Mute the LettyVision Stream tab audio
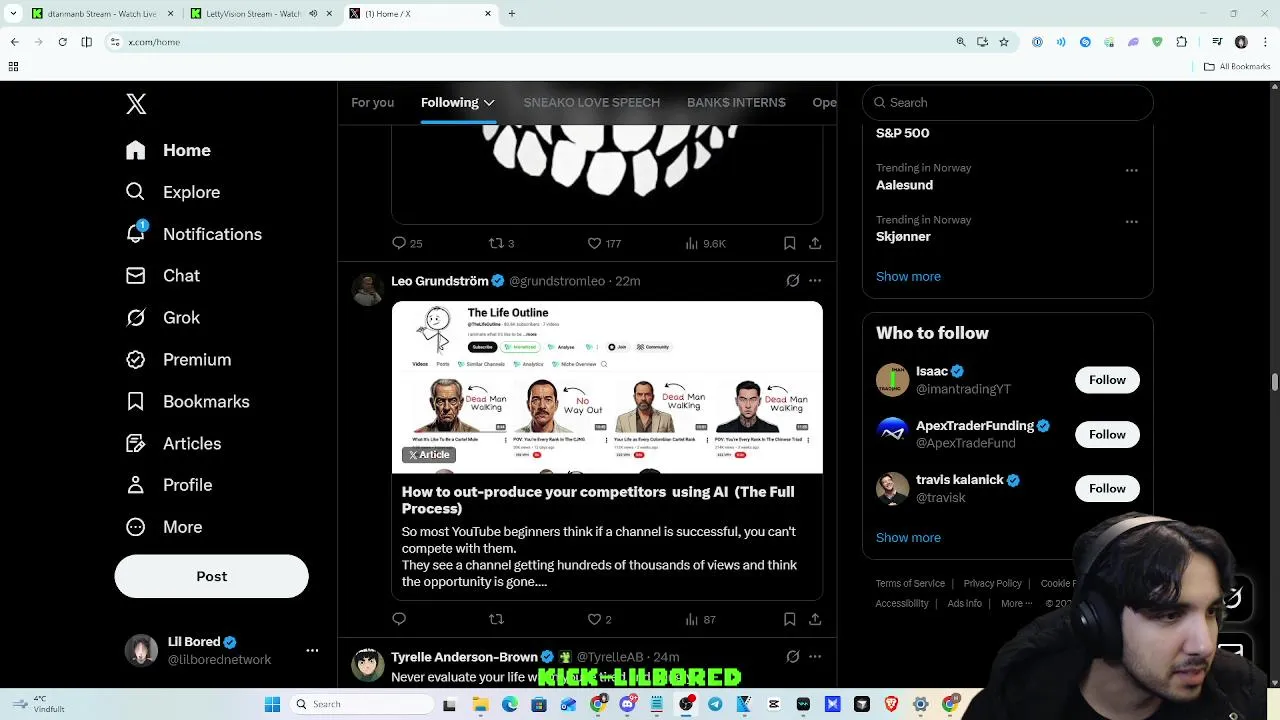 point(313,14)
